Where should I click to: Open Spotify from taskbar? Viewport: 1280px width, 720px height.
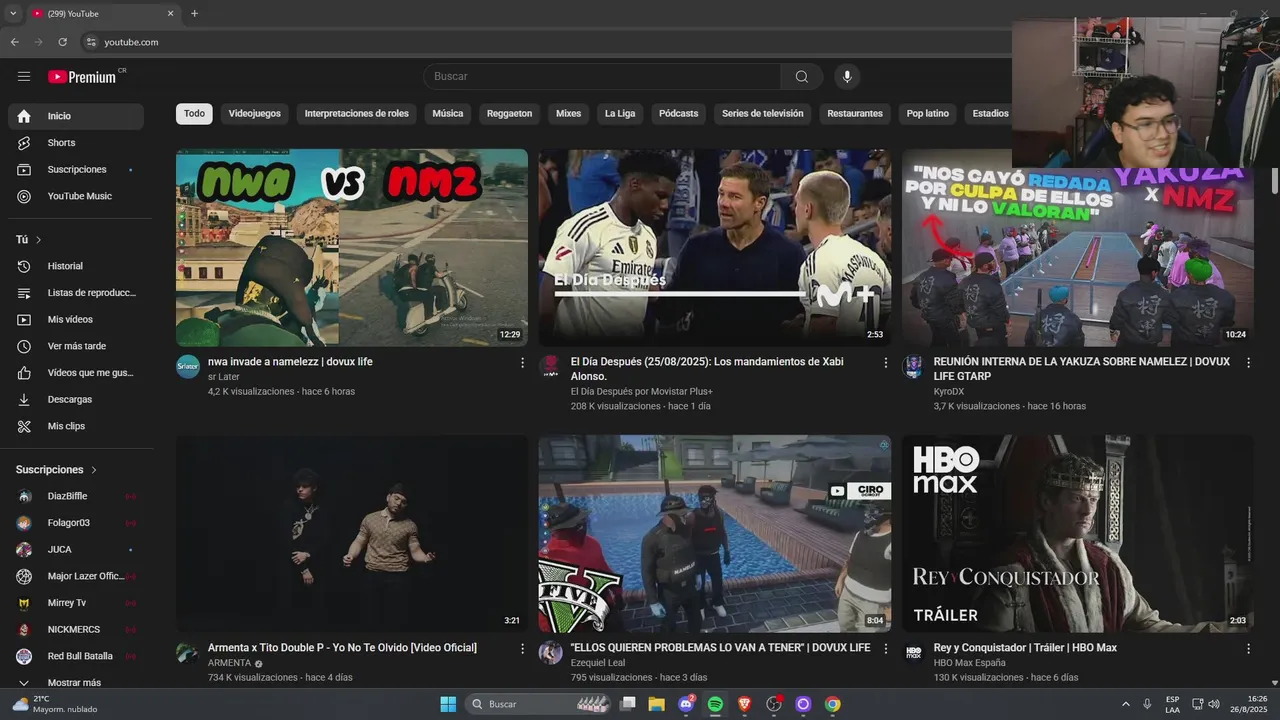point(715,704)
